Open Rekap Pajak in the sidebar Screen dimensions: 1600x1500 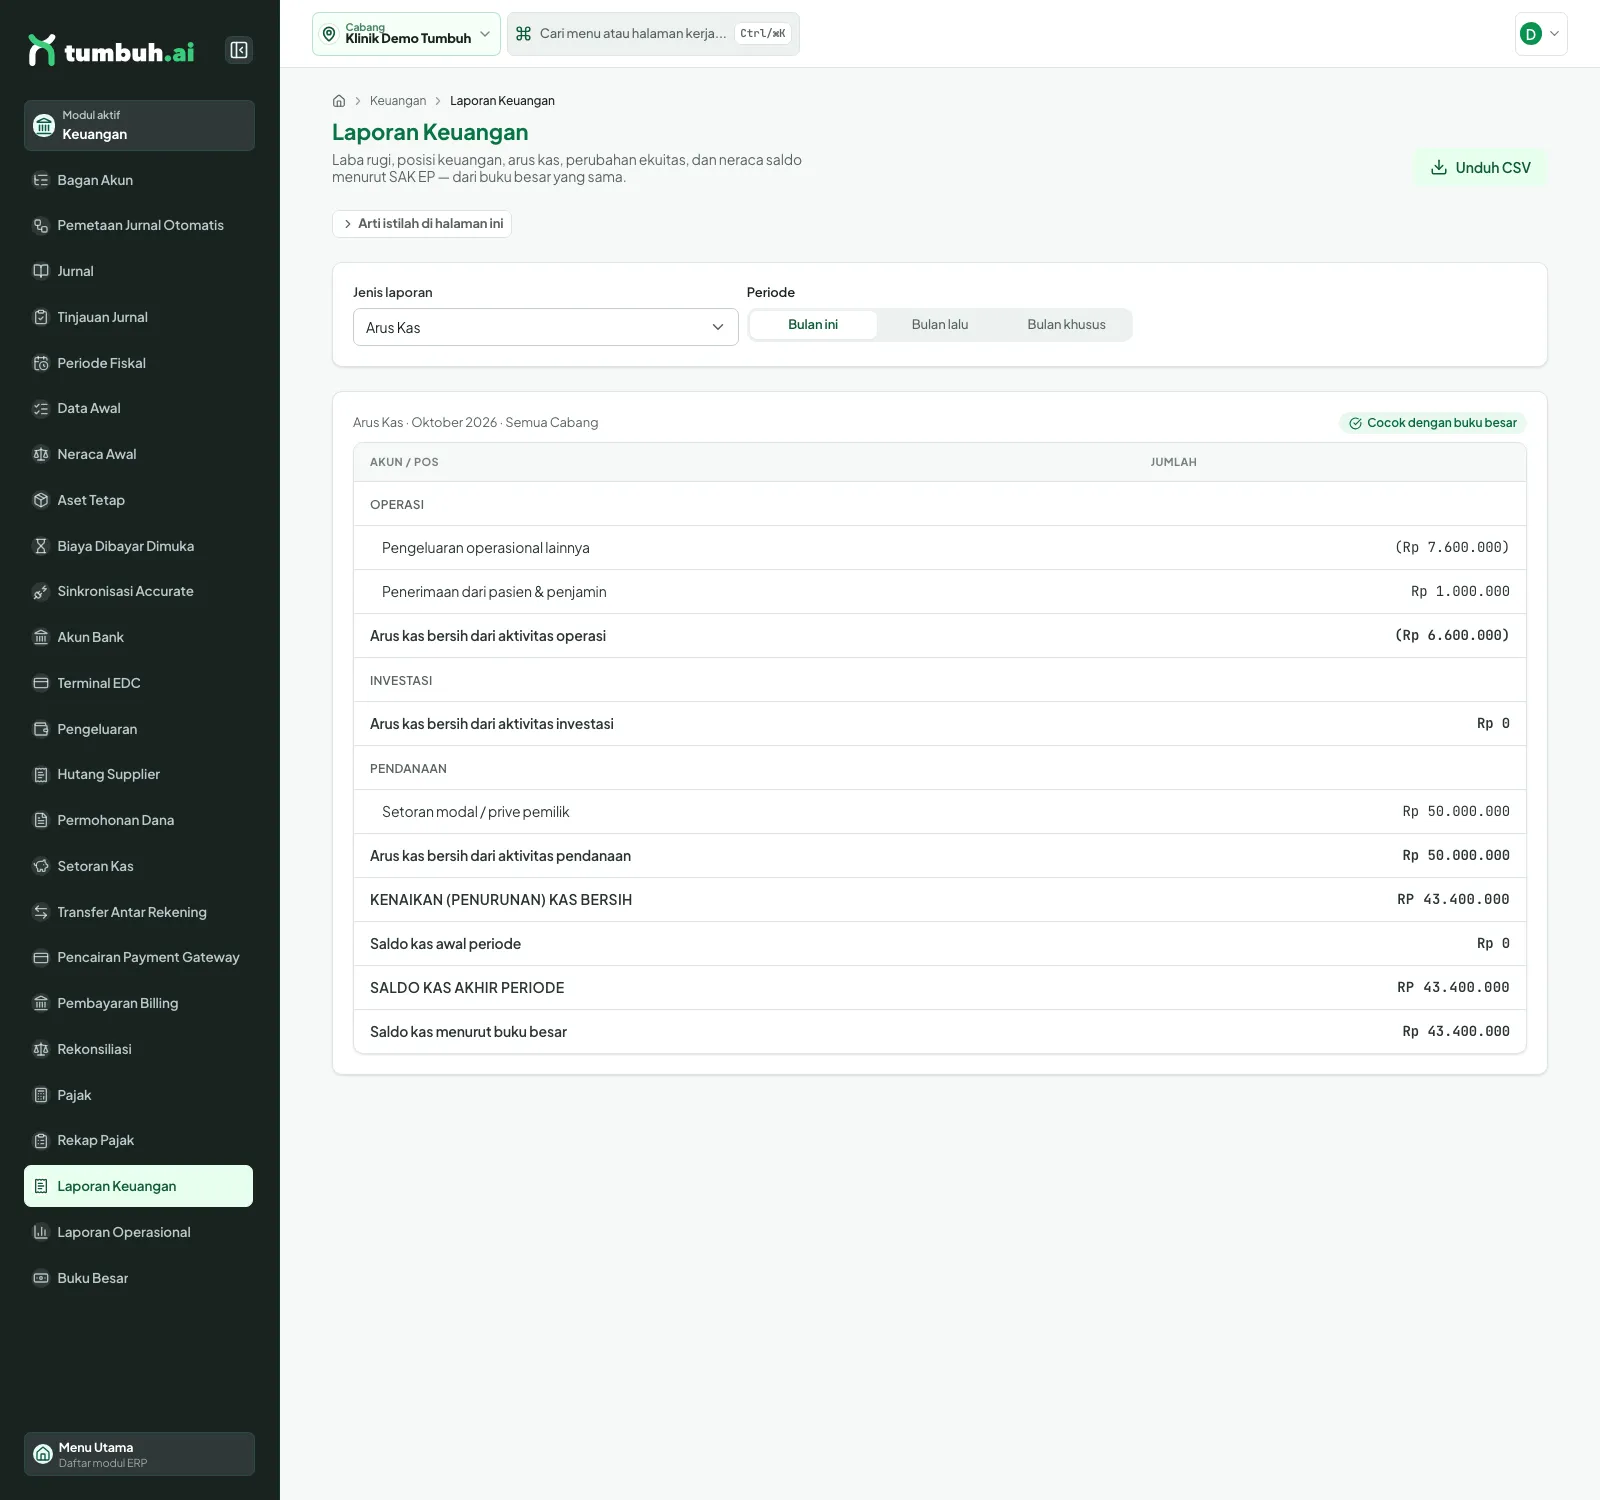coord(139,1140)
